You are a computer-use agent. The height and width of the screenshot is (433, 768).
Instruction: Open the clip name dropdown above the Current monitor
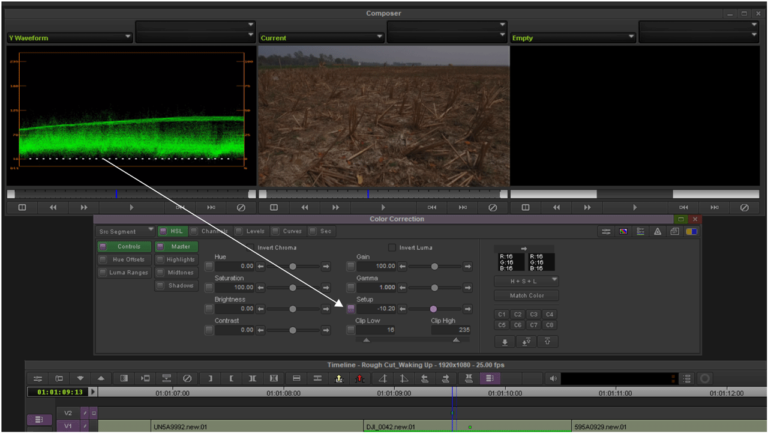point(447,24)
